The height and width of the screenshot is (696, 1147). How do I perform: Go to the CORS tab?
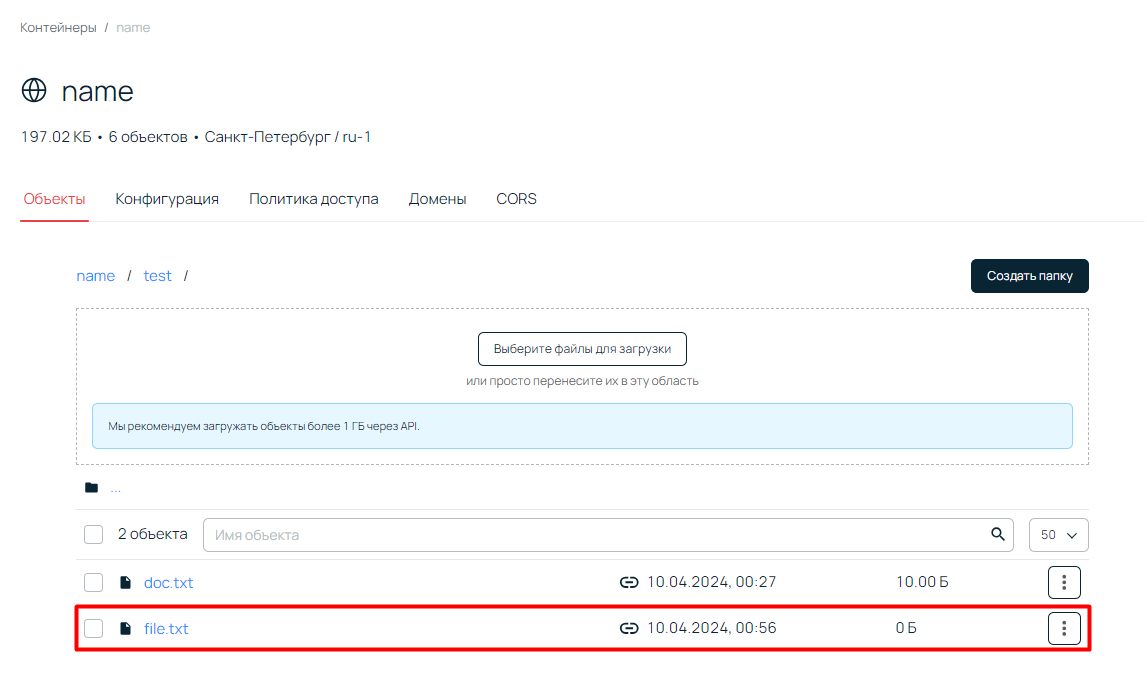coord(516,199)
